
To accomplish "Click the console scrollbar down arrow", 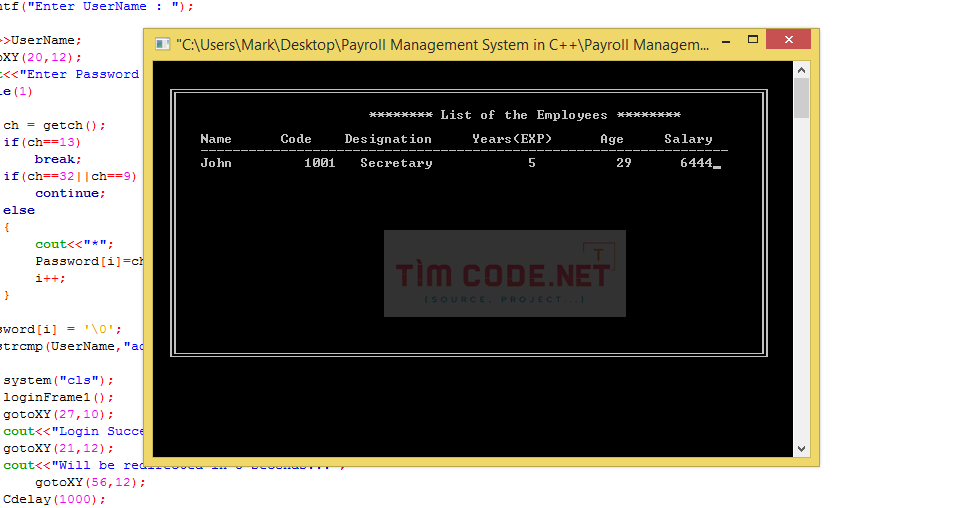I will click(802, 449).
